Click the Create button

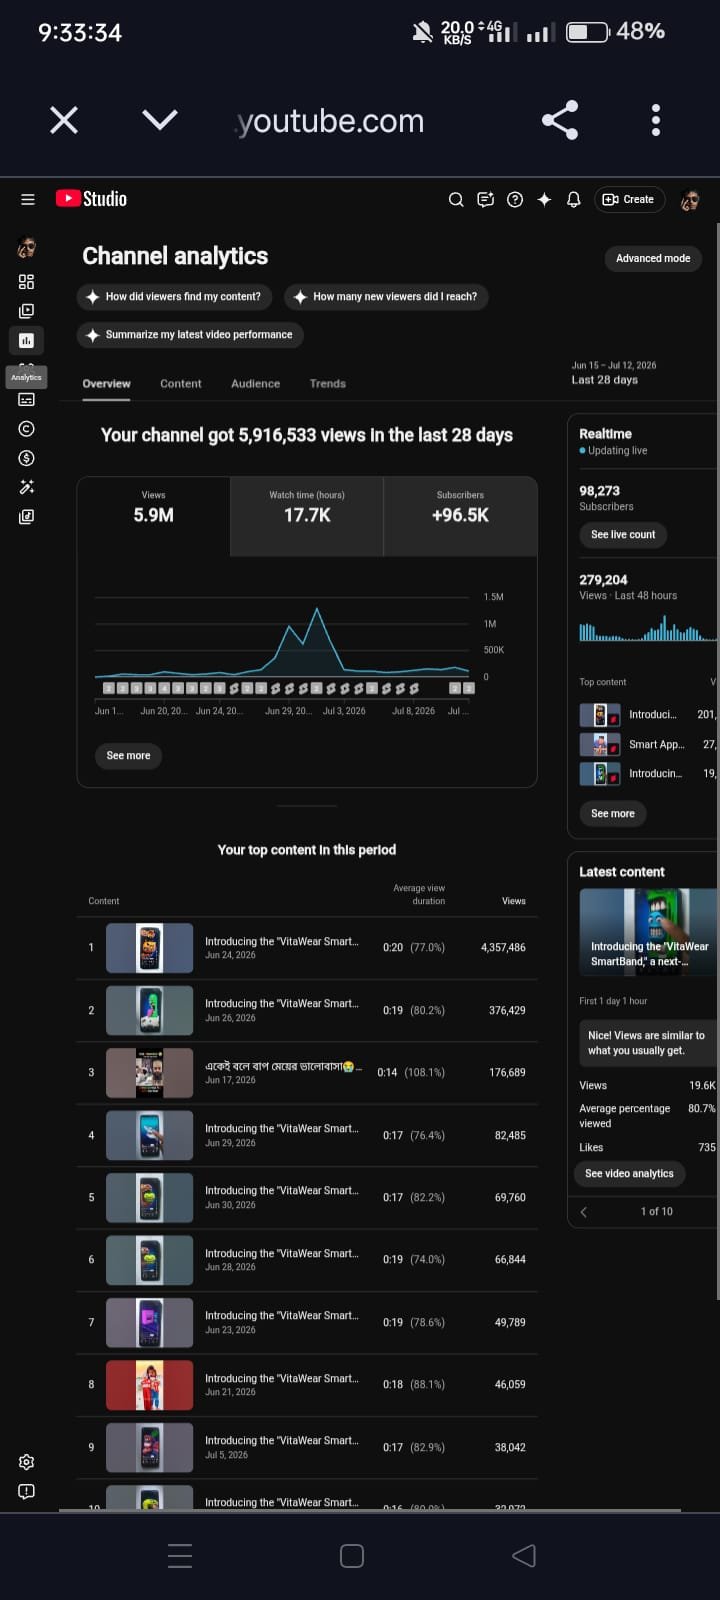pos(629,199)
